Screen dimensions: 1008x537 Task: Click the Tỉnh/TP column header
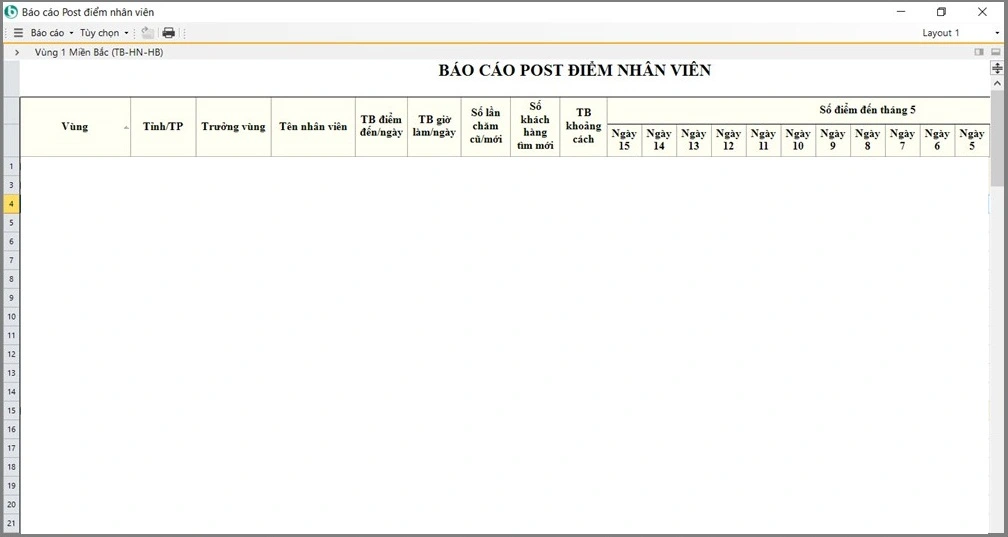coord(163,127)
